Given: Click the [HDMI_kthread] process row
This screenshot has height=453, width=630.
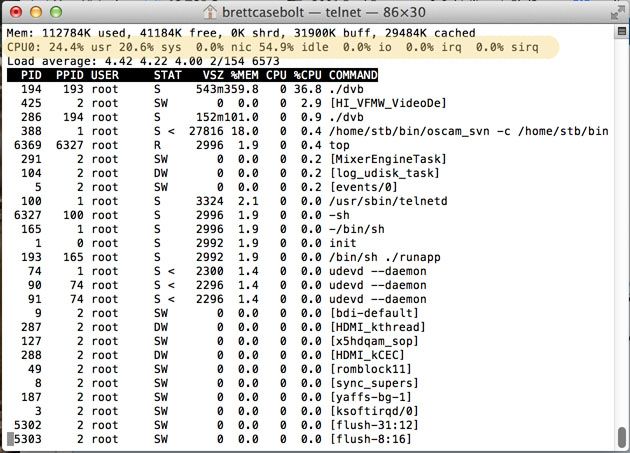Looking at the screenshot, I should (374, 327).
